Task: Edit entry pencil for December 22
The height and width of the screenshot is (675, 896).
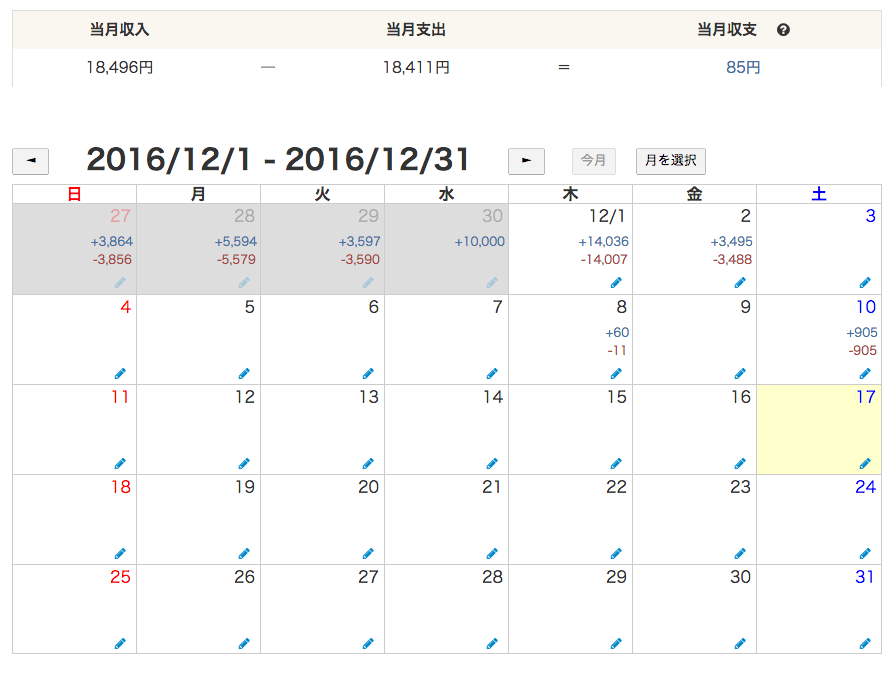Action: [616, 553]
